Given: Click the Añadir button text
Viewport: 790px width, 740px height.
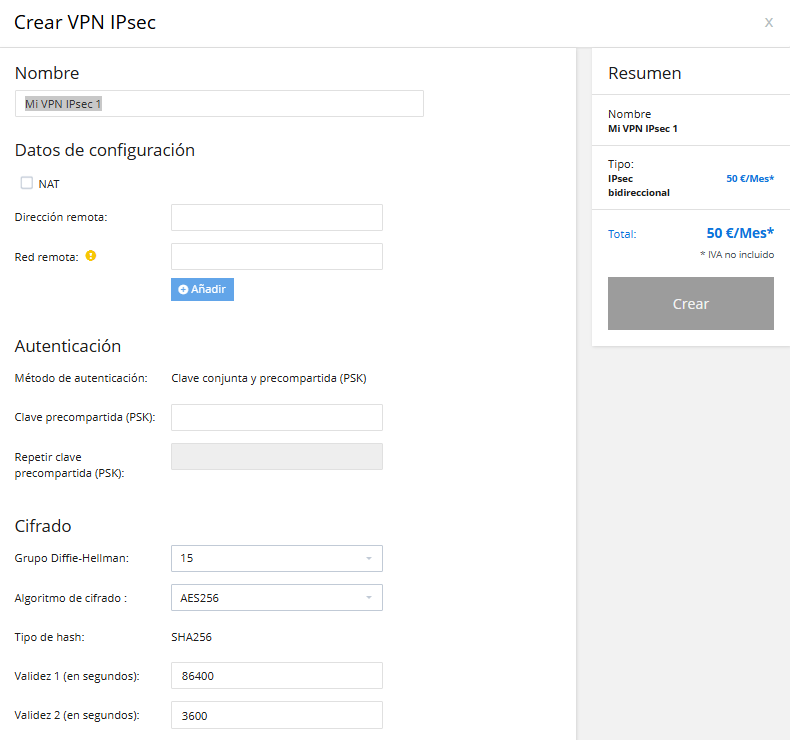Looking at the screenshot, I should (208, 289).
